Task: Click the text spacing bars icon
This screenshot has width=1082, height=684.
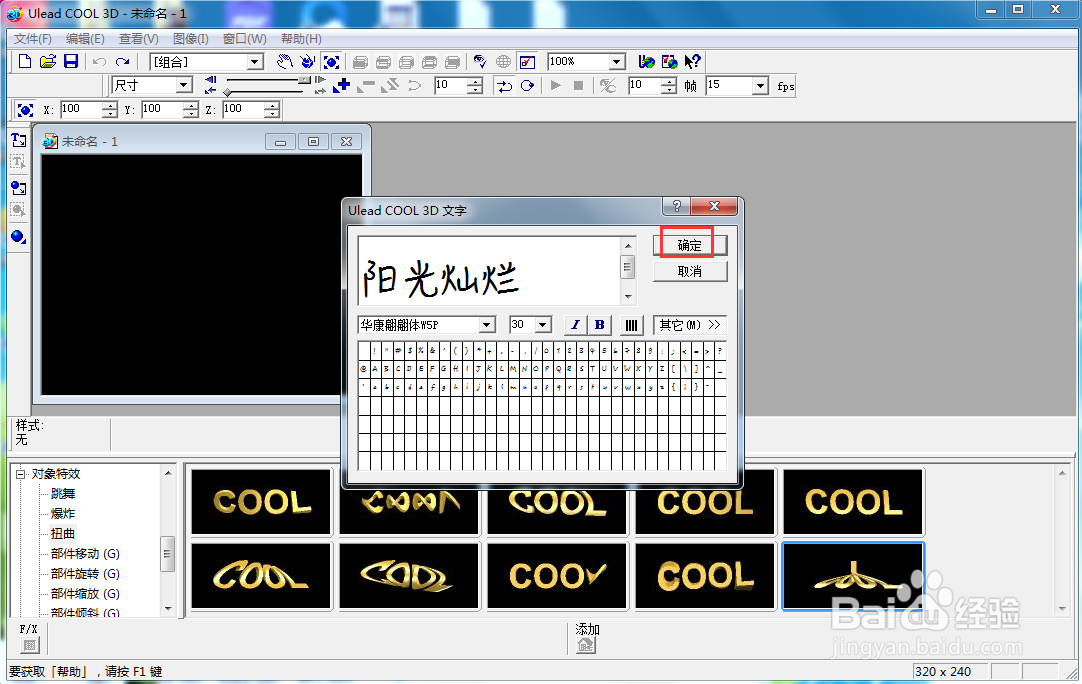Action: (631, 325)
